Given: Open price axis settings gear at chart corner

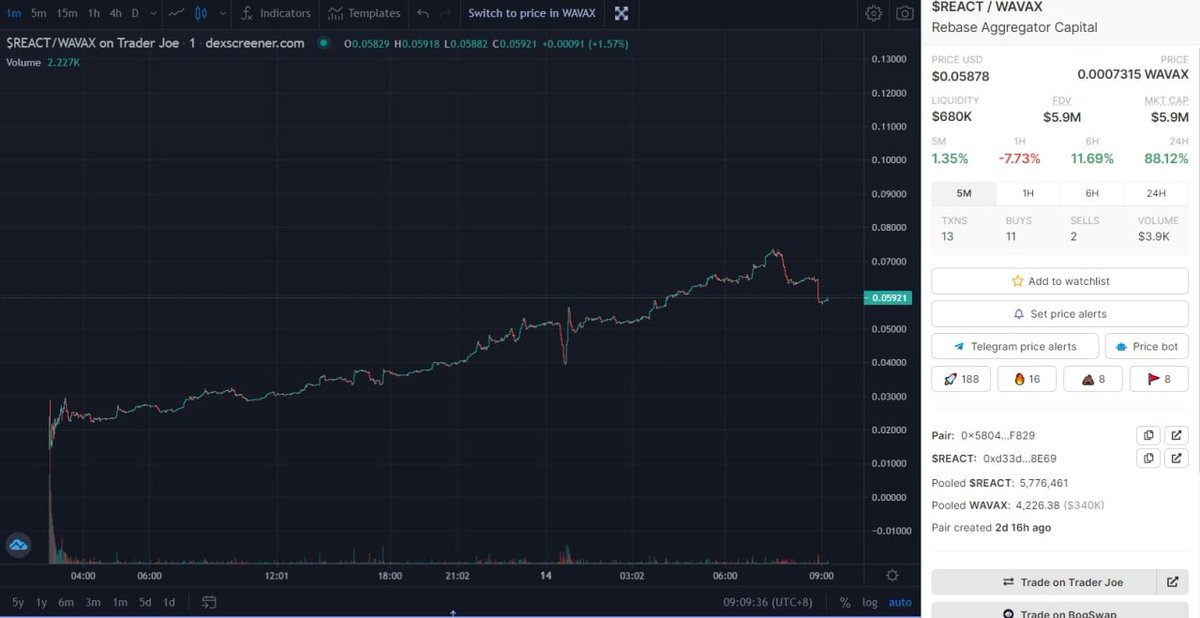Looking at the screenshot, I should (x=892, y=576).
